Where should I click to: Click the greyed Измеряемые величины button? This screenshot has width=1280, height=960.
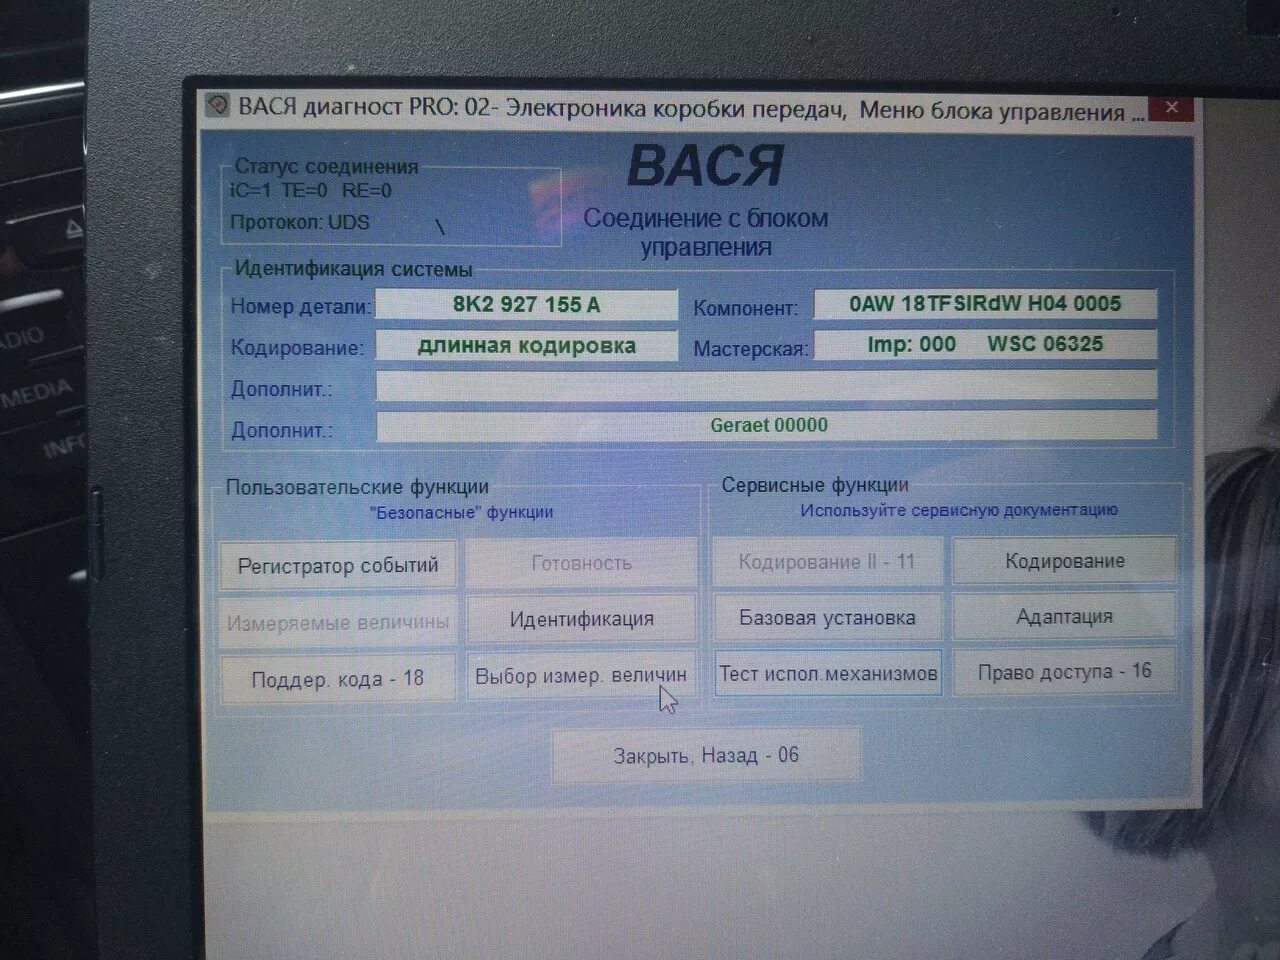tap(338, 623)
